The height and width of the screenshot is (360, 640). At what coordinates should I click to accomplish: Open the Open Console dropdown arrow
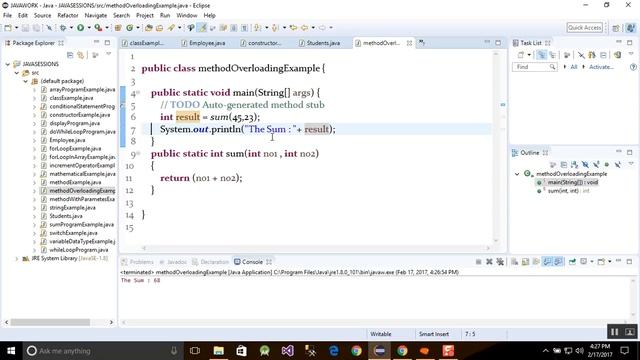609,262
